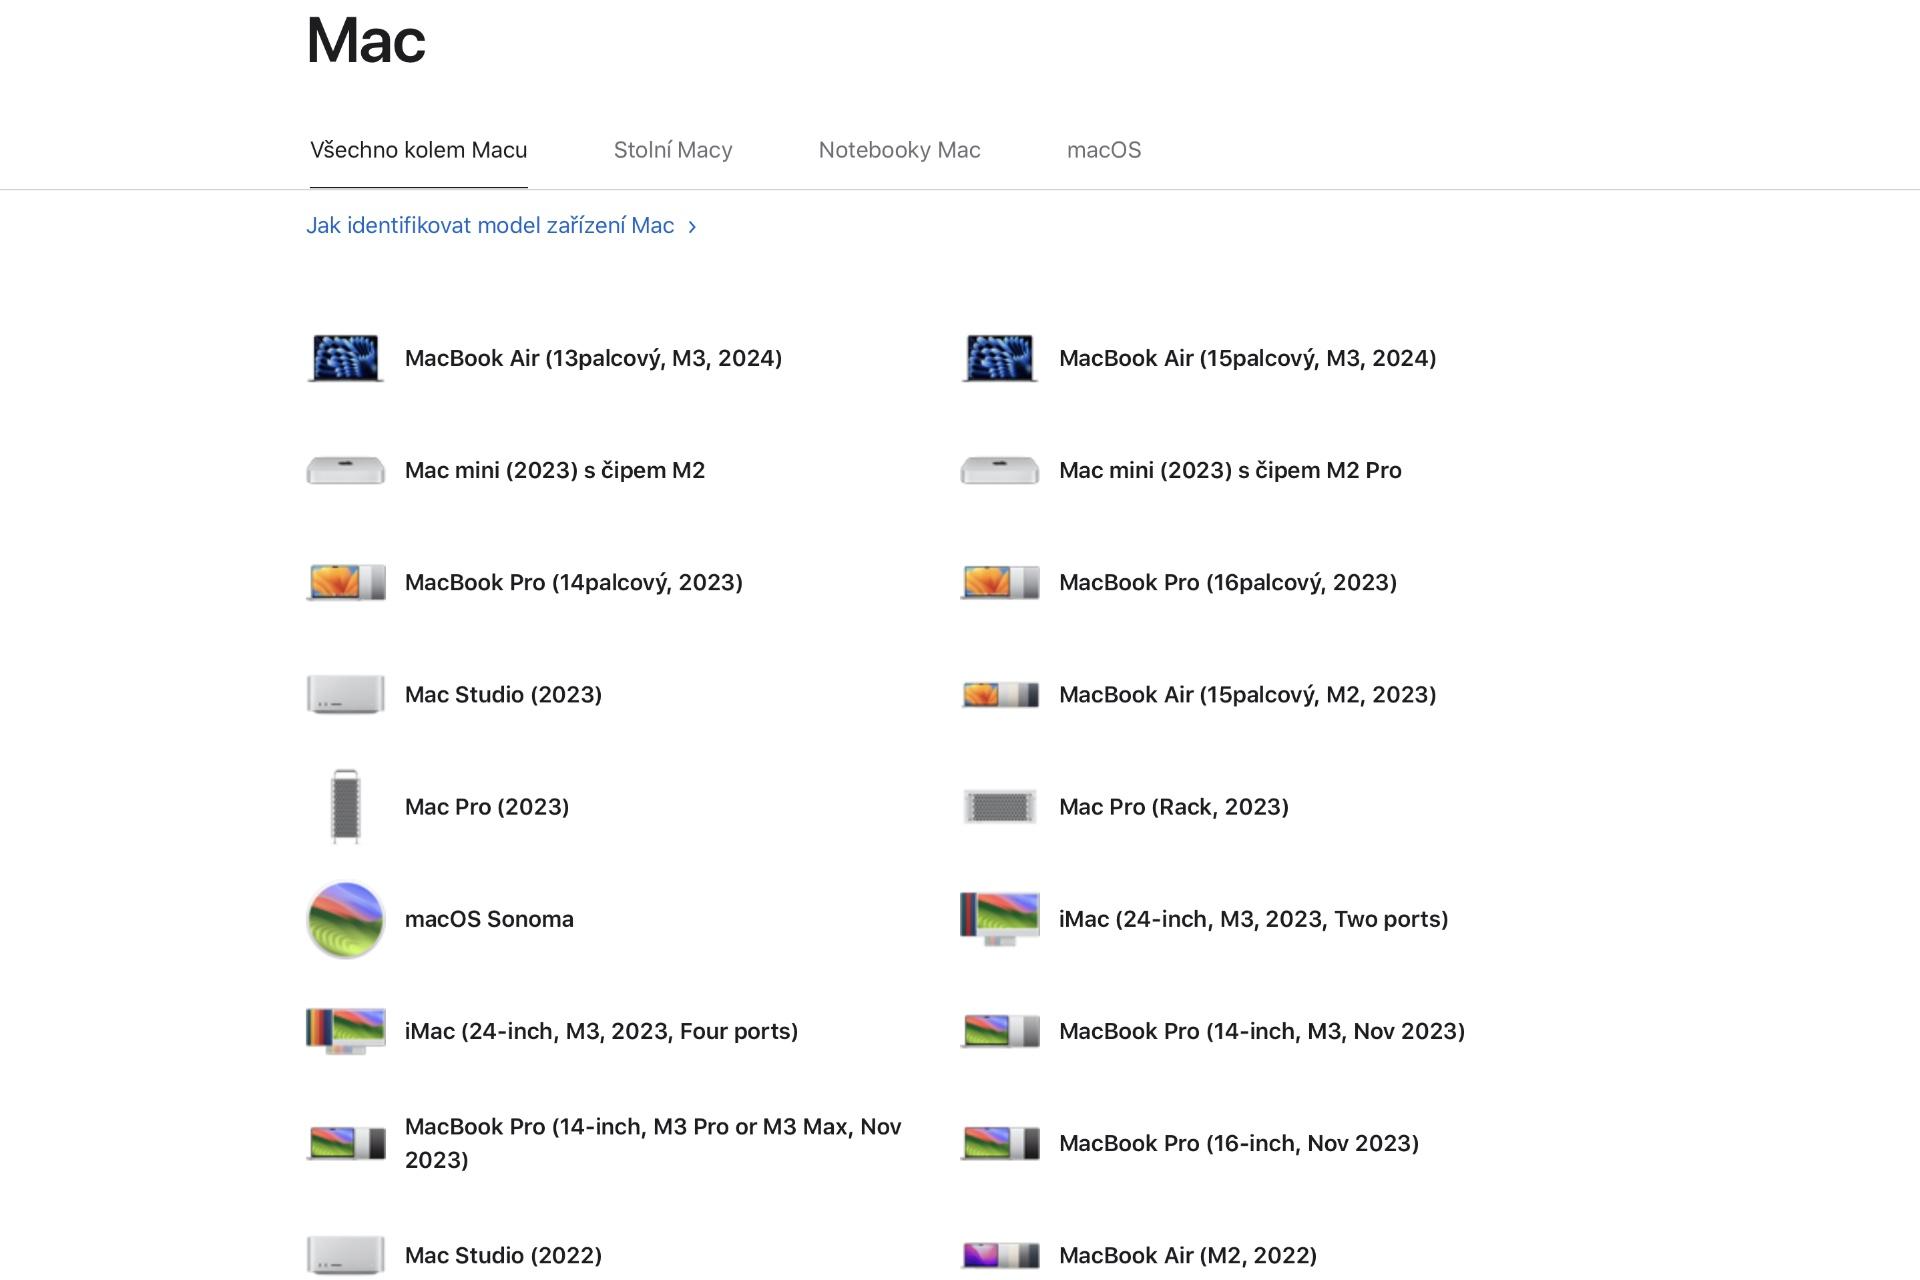
Task: Switch to the Stolní Macy tab
Action: pos(673,150)
